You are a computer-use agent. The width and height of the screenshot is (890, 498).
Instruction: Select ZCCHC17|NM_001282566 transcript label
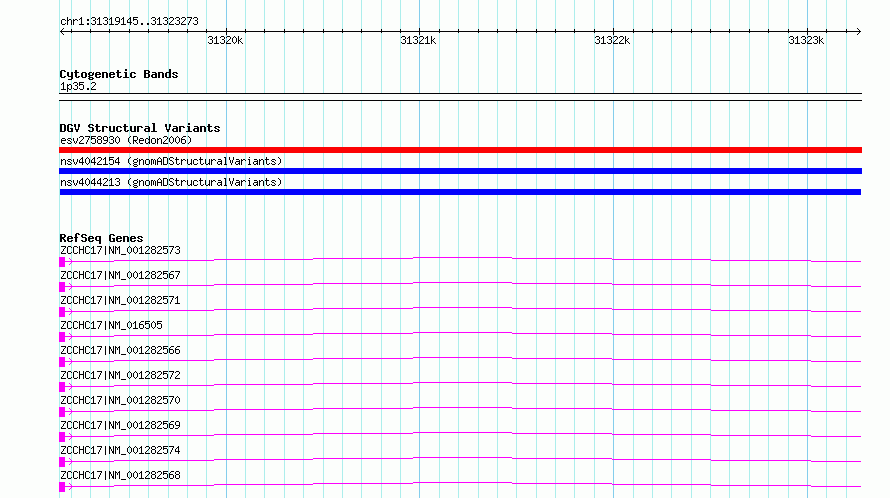(120, 350)
